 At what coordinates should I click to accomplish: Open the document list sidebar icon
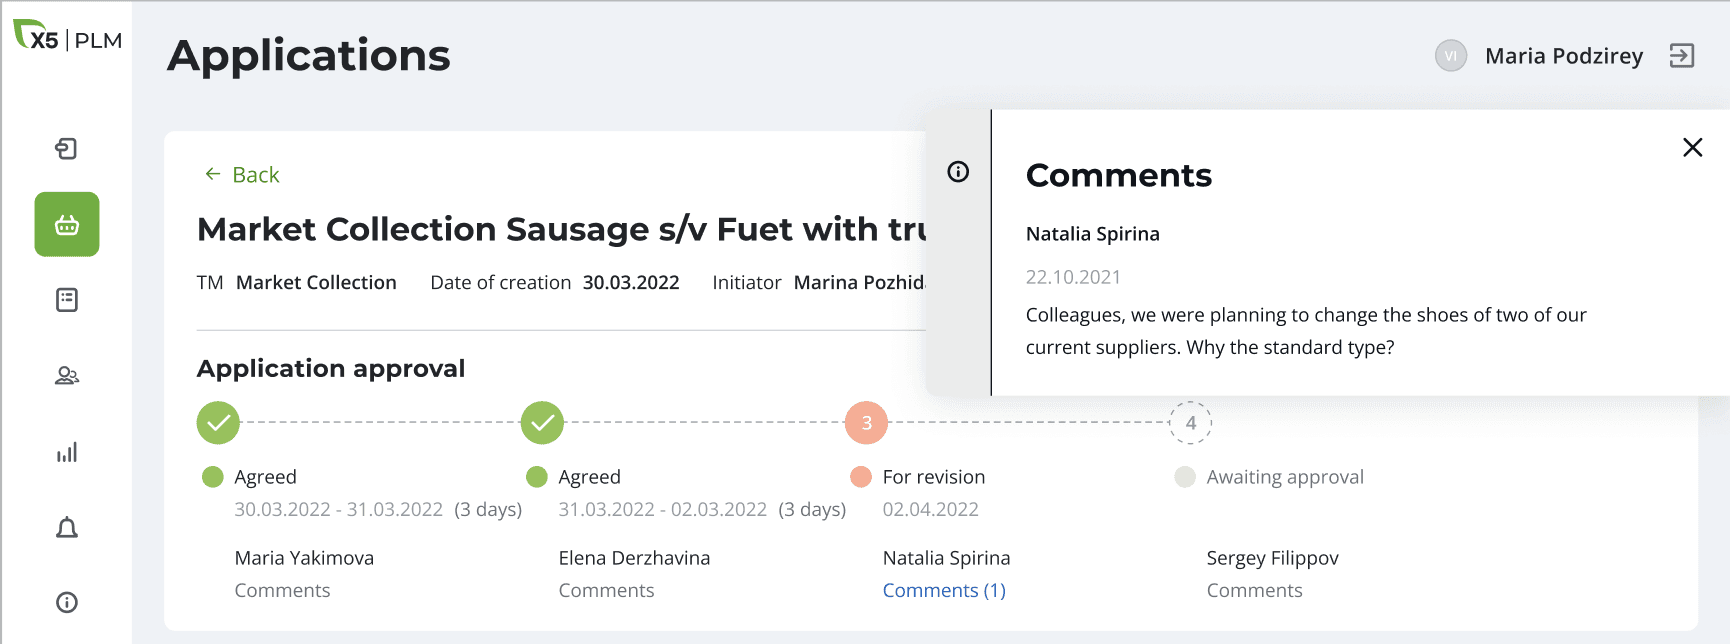[x=67, y=300]
